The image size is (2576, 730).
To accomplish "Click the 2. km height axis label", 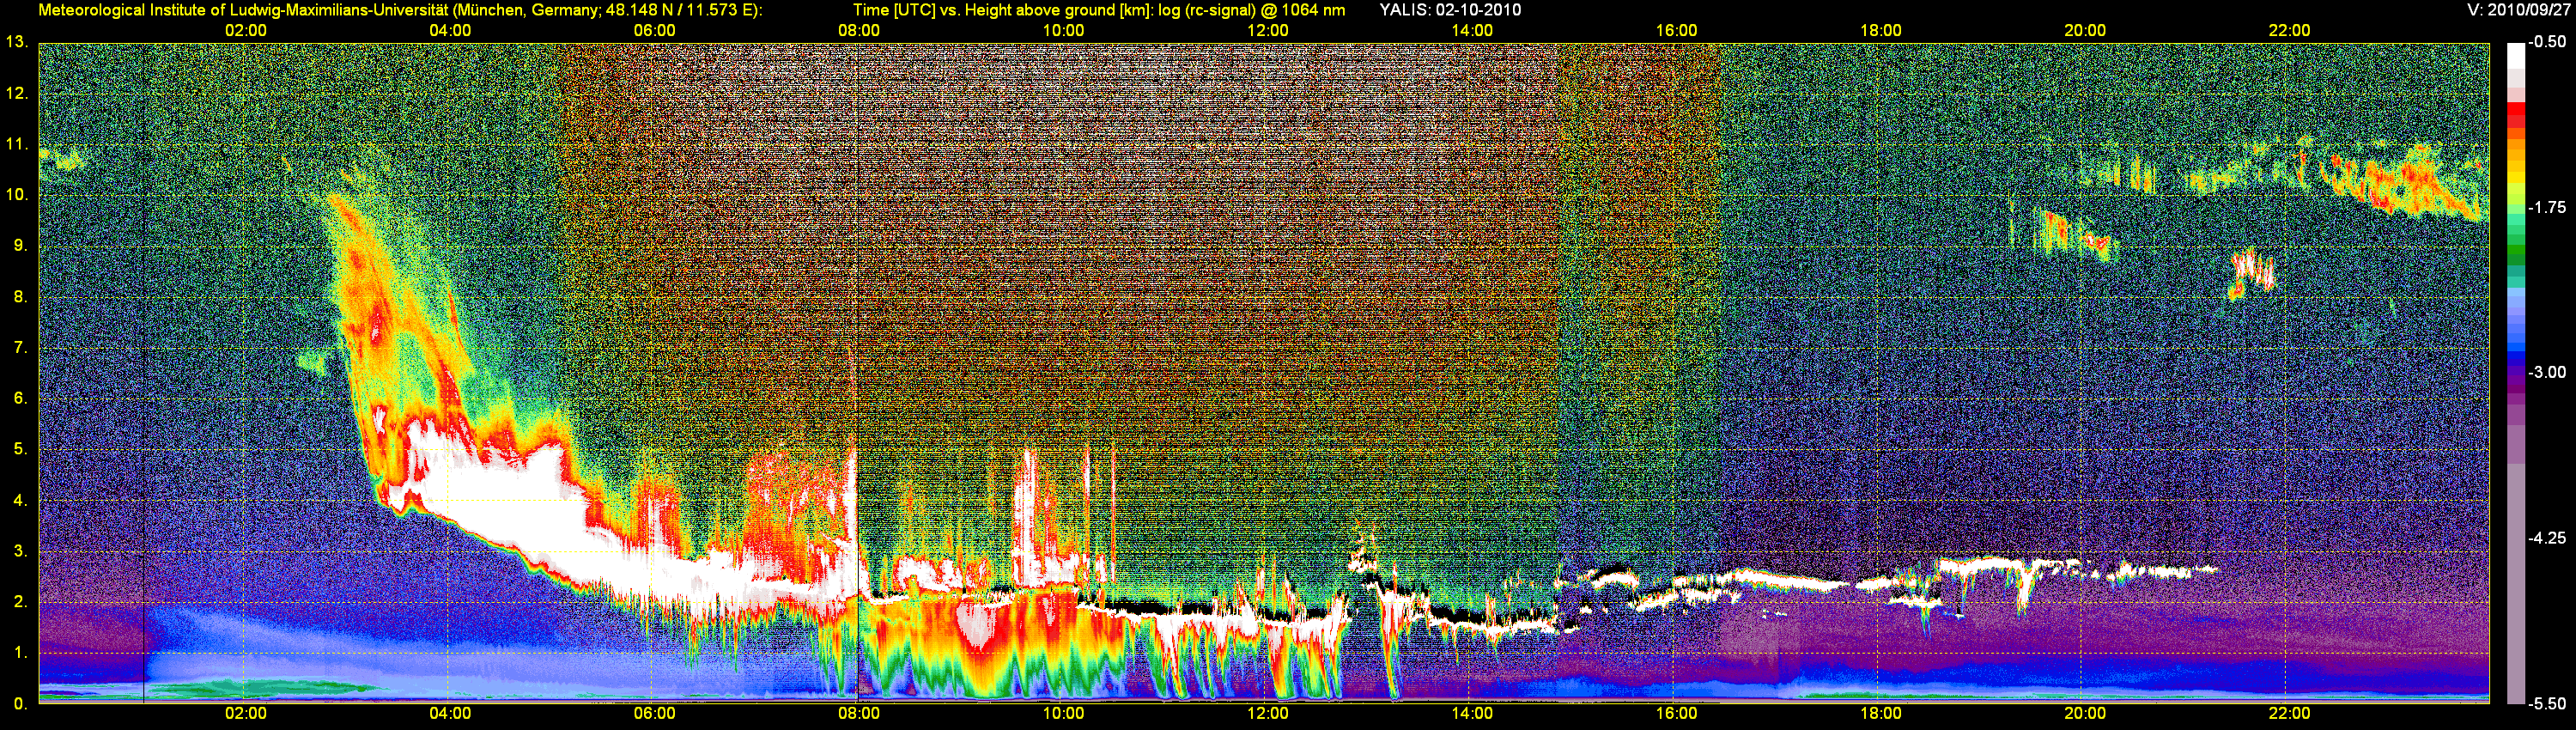I will pos(19,602).
